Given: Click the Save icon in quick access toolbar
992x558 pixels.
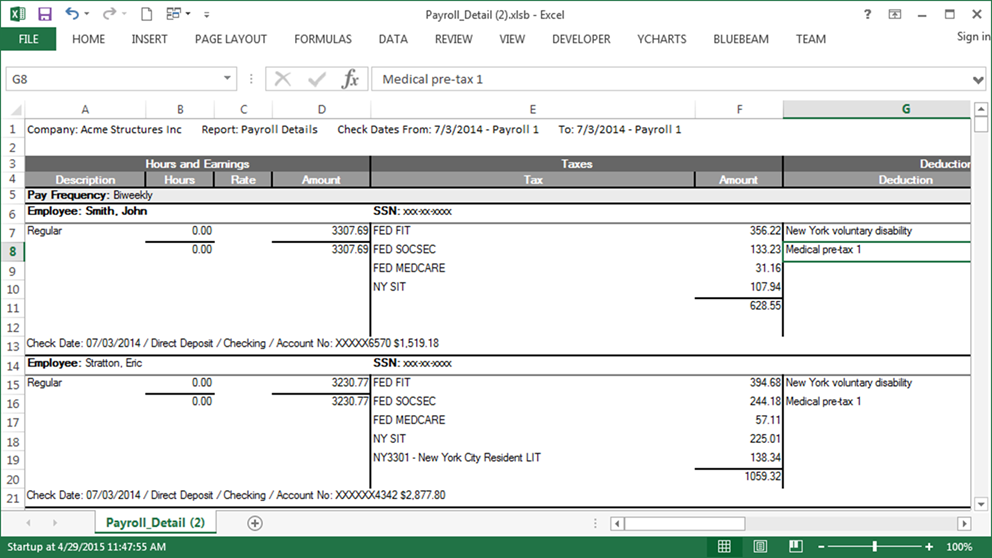Looking at the screenshot, I should [44, 14].
